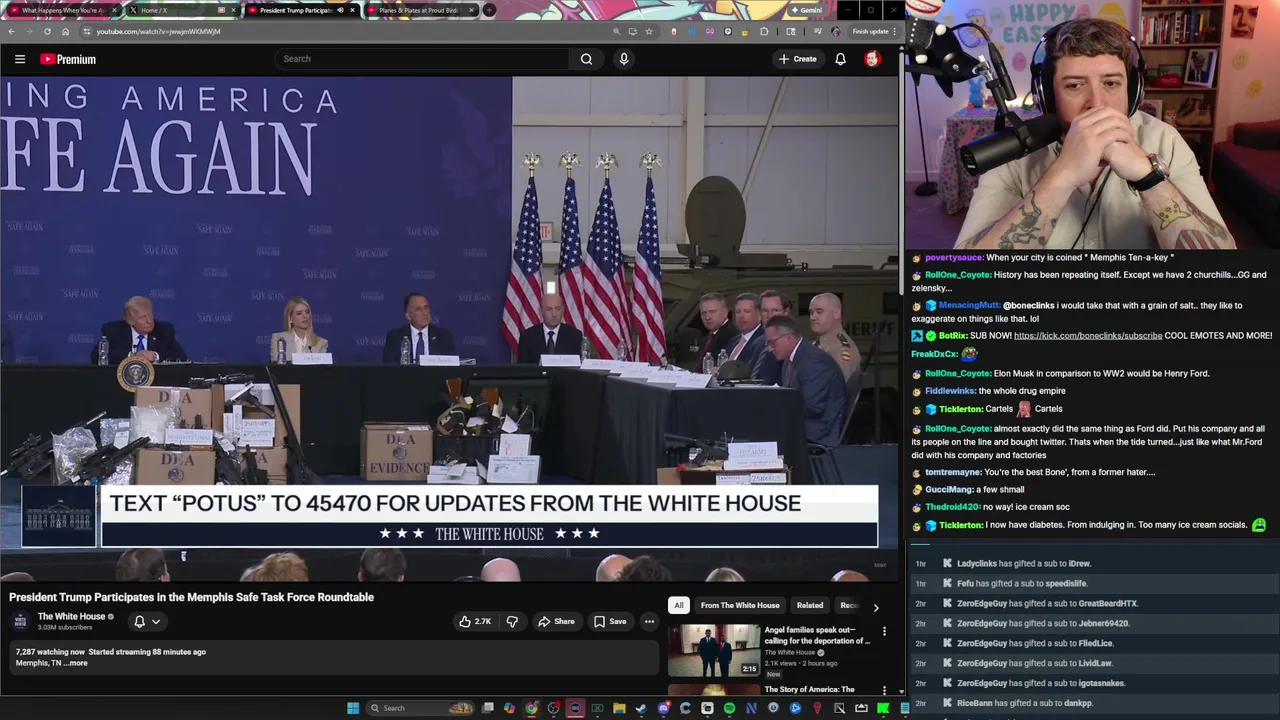Open Discord from the taskbar

point(664,708)
